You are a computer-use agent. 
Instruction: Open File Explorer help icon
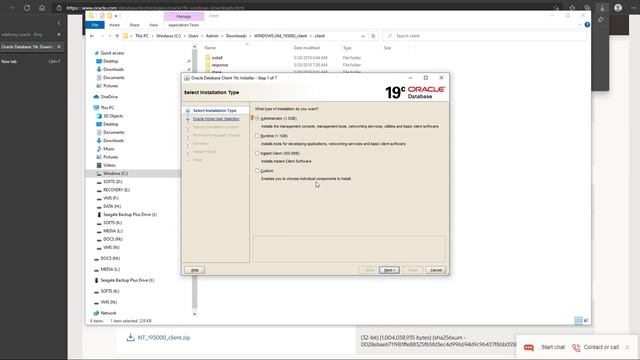[x=587, y=25]
